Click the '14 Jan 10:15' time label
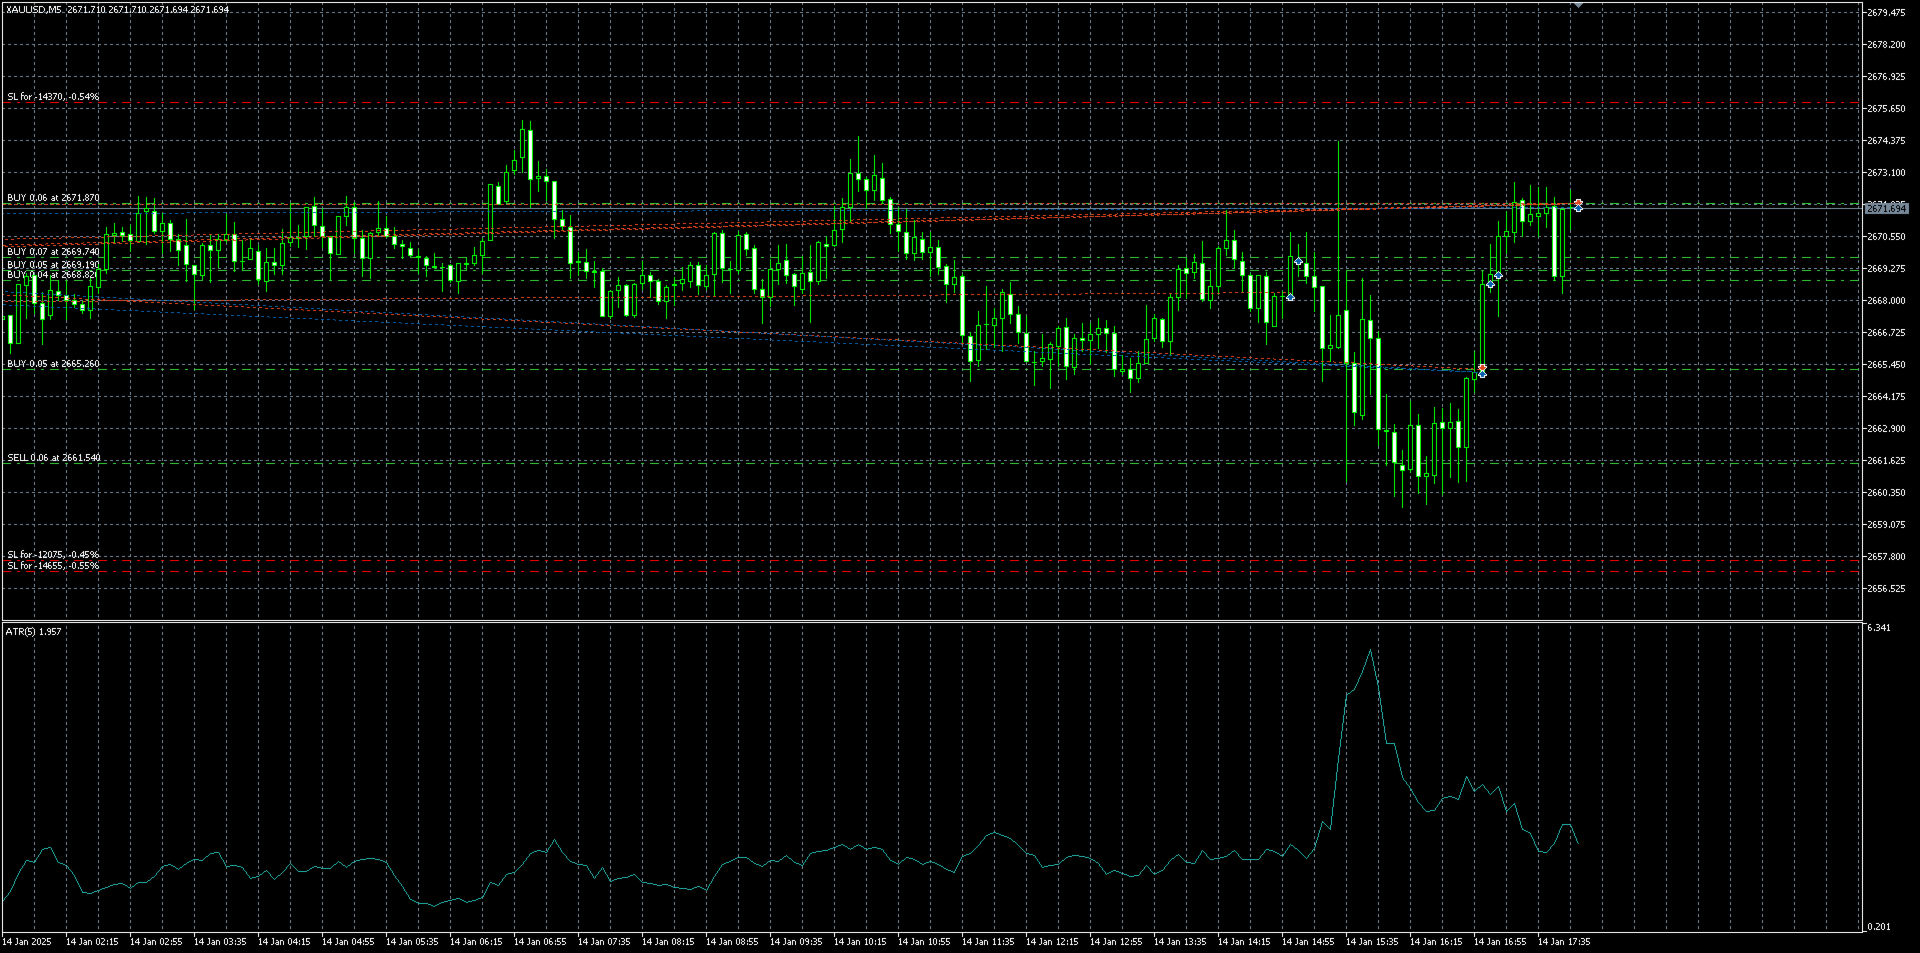Screen dimensions: 1920x953 (860, 942)
